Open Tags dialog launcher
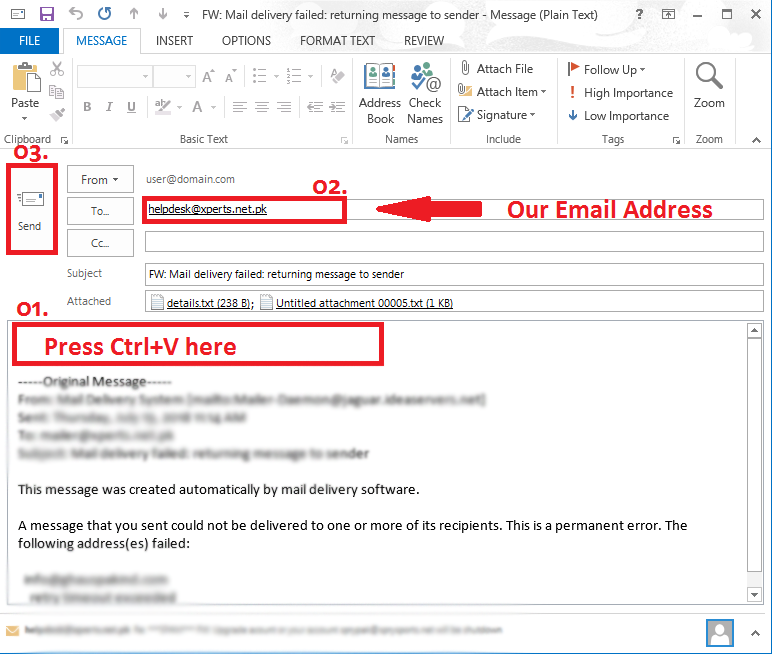 click(676, 140)
